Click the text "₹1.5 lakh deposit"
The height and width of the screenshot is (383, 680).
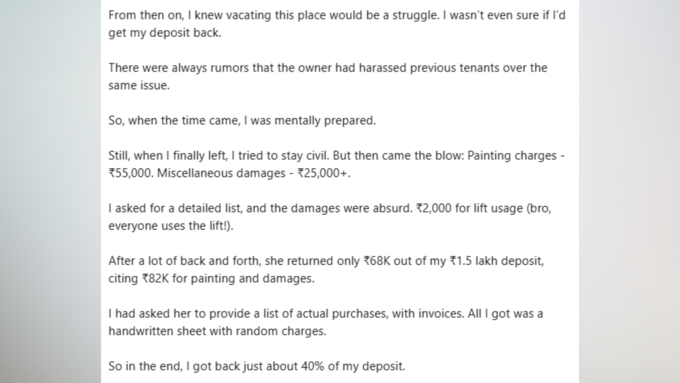tap(496, 261)
